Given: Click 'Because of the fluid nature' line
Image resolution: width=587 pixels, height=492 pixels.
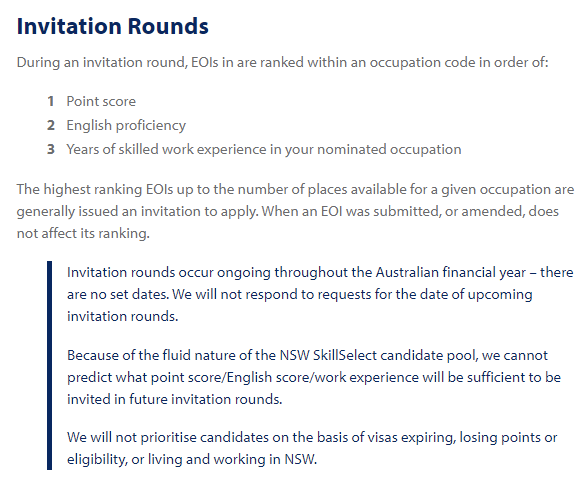Looking at the screenshot, I should (307, 355).
